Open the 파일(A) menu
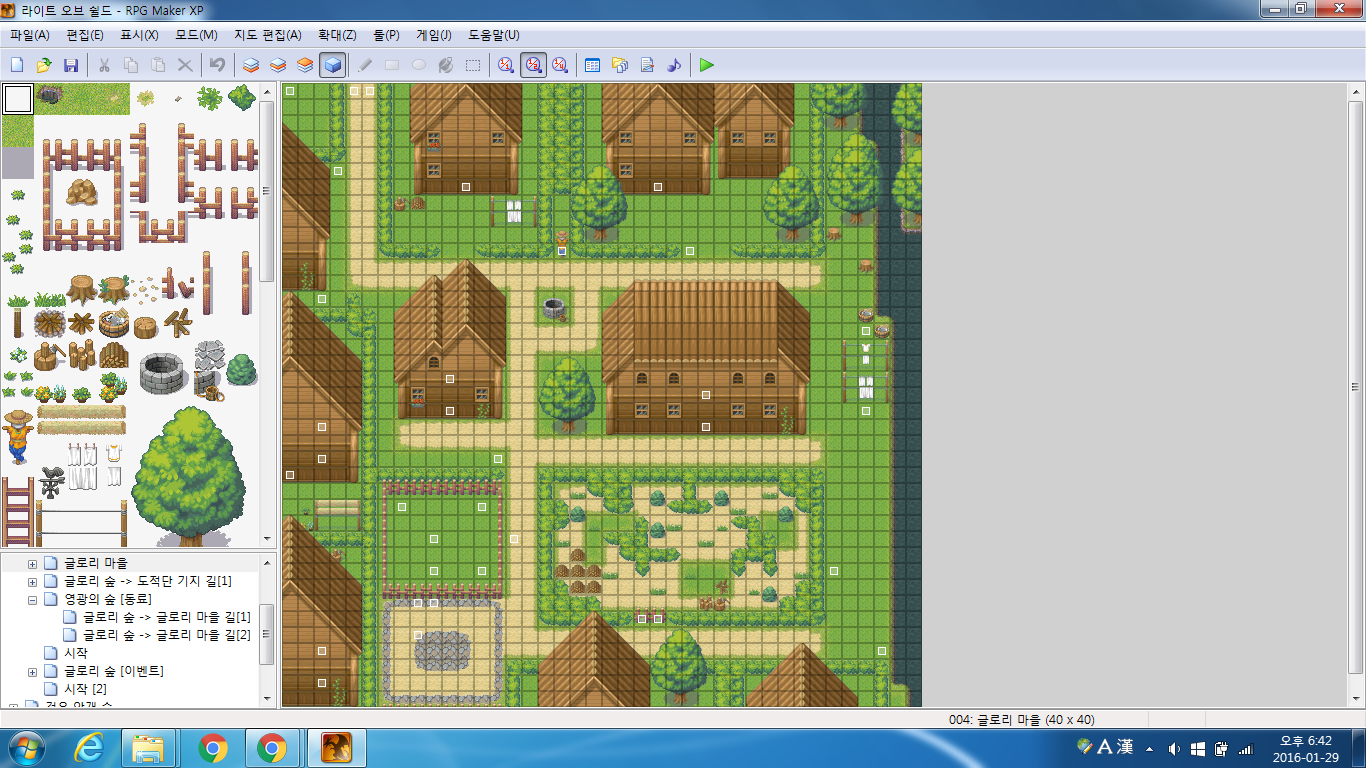Image resolution: width=1366 pixels, height=768 pixels. click(x=30, y=35)
